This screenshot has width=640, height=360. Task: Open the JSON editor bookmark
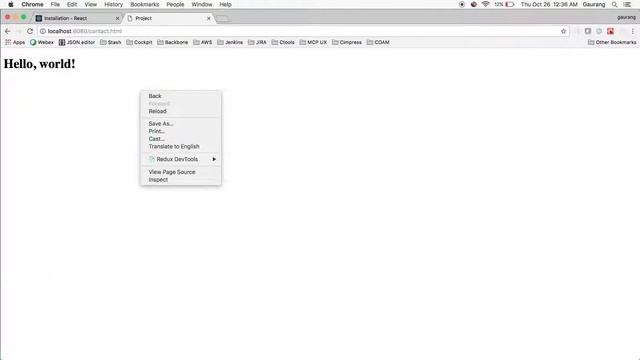[77, 42]
